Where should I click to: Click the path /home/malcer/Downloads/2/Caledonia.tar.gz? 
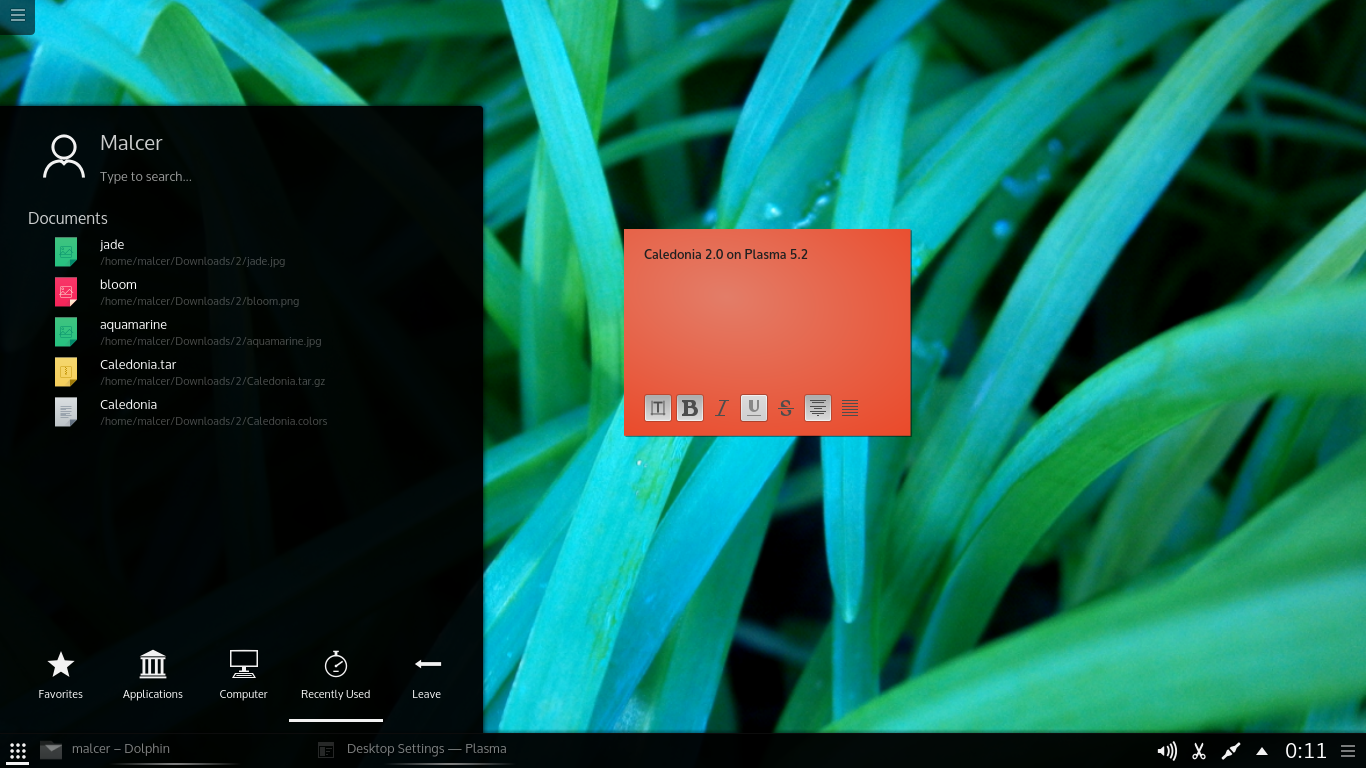213,381
